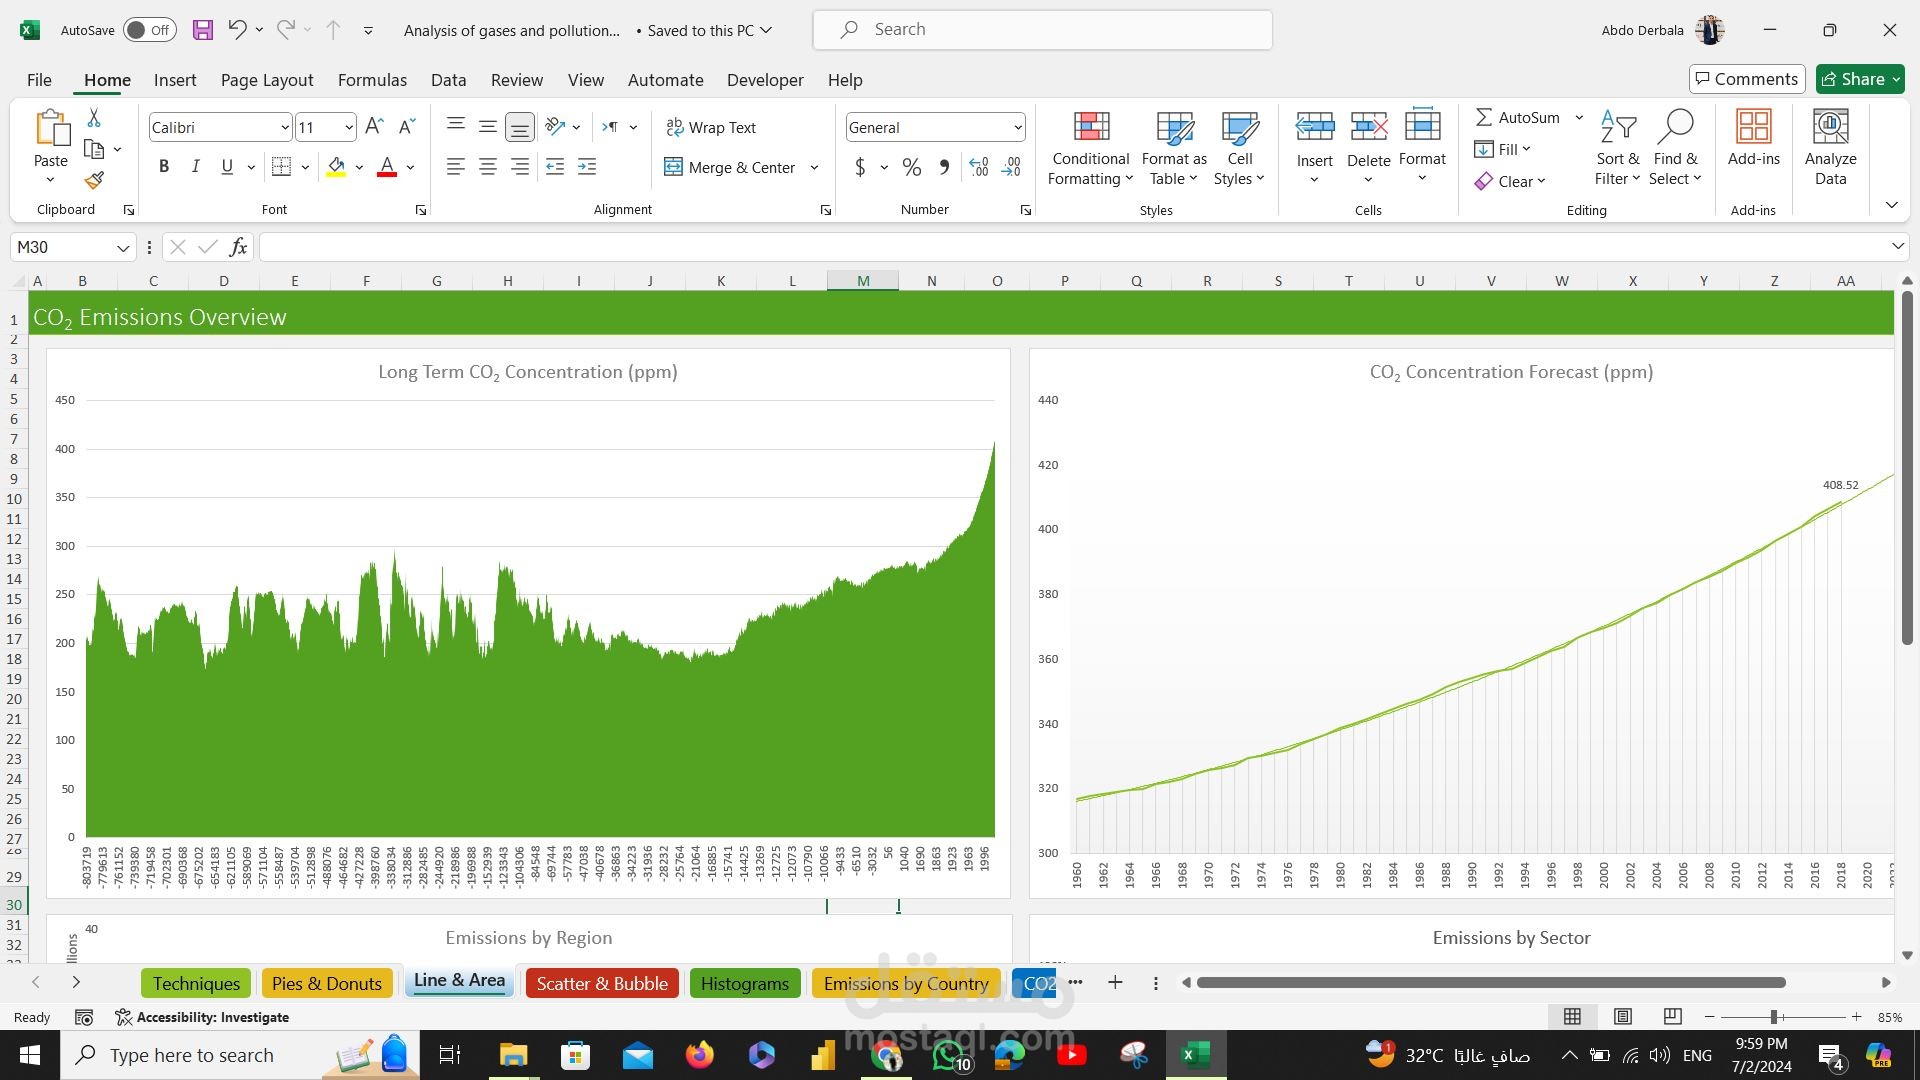Open the font name dropdown
The image size is (1920, 1080).
[x=284, y=127]
